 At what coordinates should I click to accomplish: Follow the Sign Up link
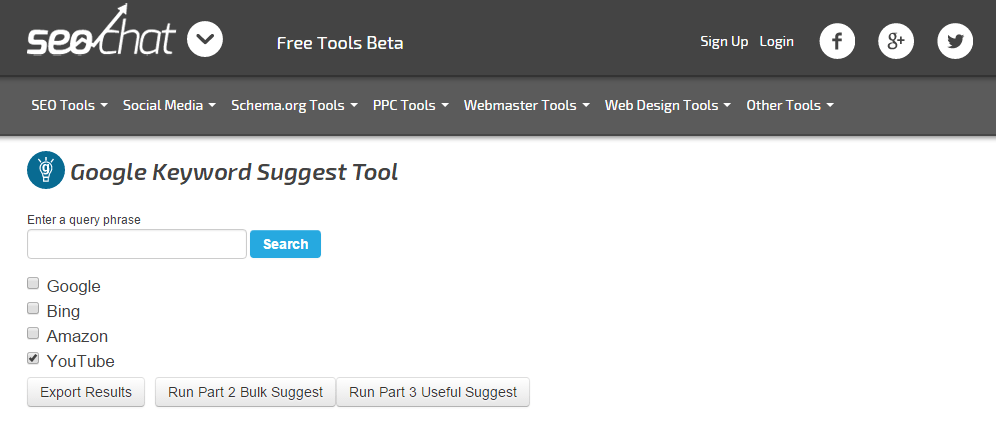(724, 41)
